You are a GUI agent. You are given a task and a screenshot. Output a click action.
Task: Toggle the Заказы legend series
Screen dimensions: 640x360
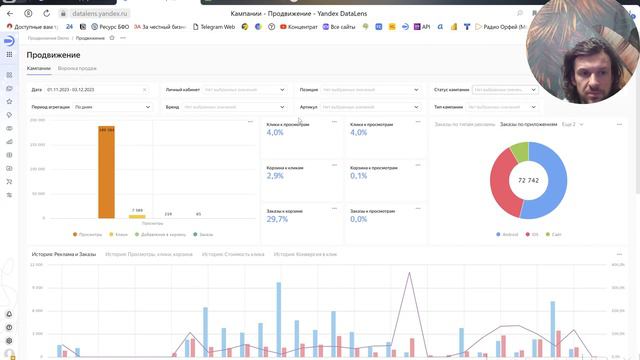pyautogui.click(x=203, y=235)
